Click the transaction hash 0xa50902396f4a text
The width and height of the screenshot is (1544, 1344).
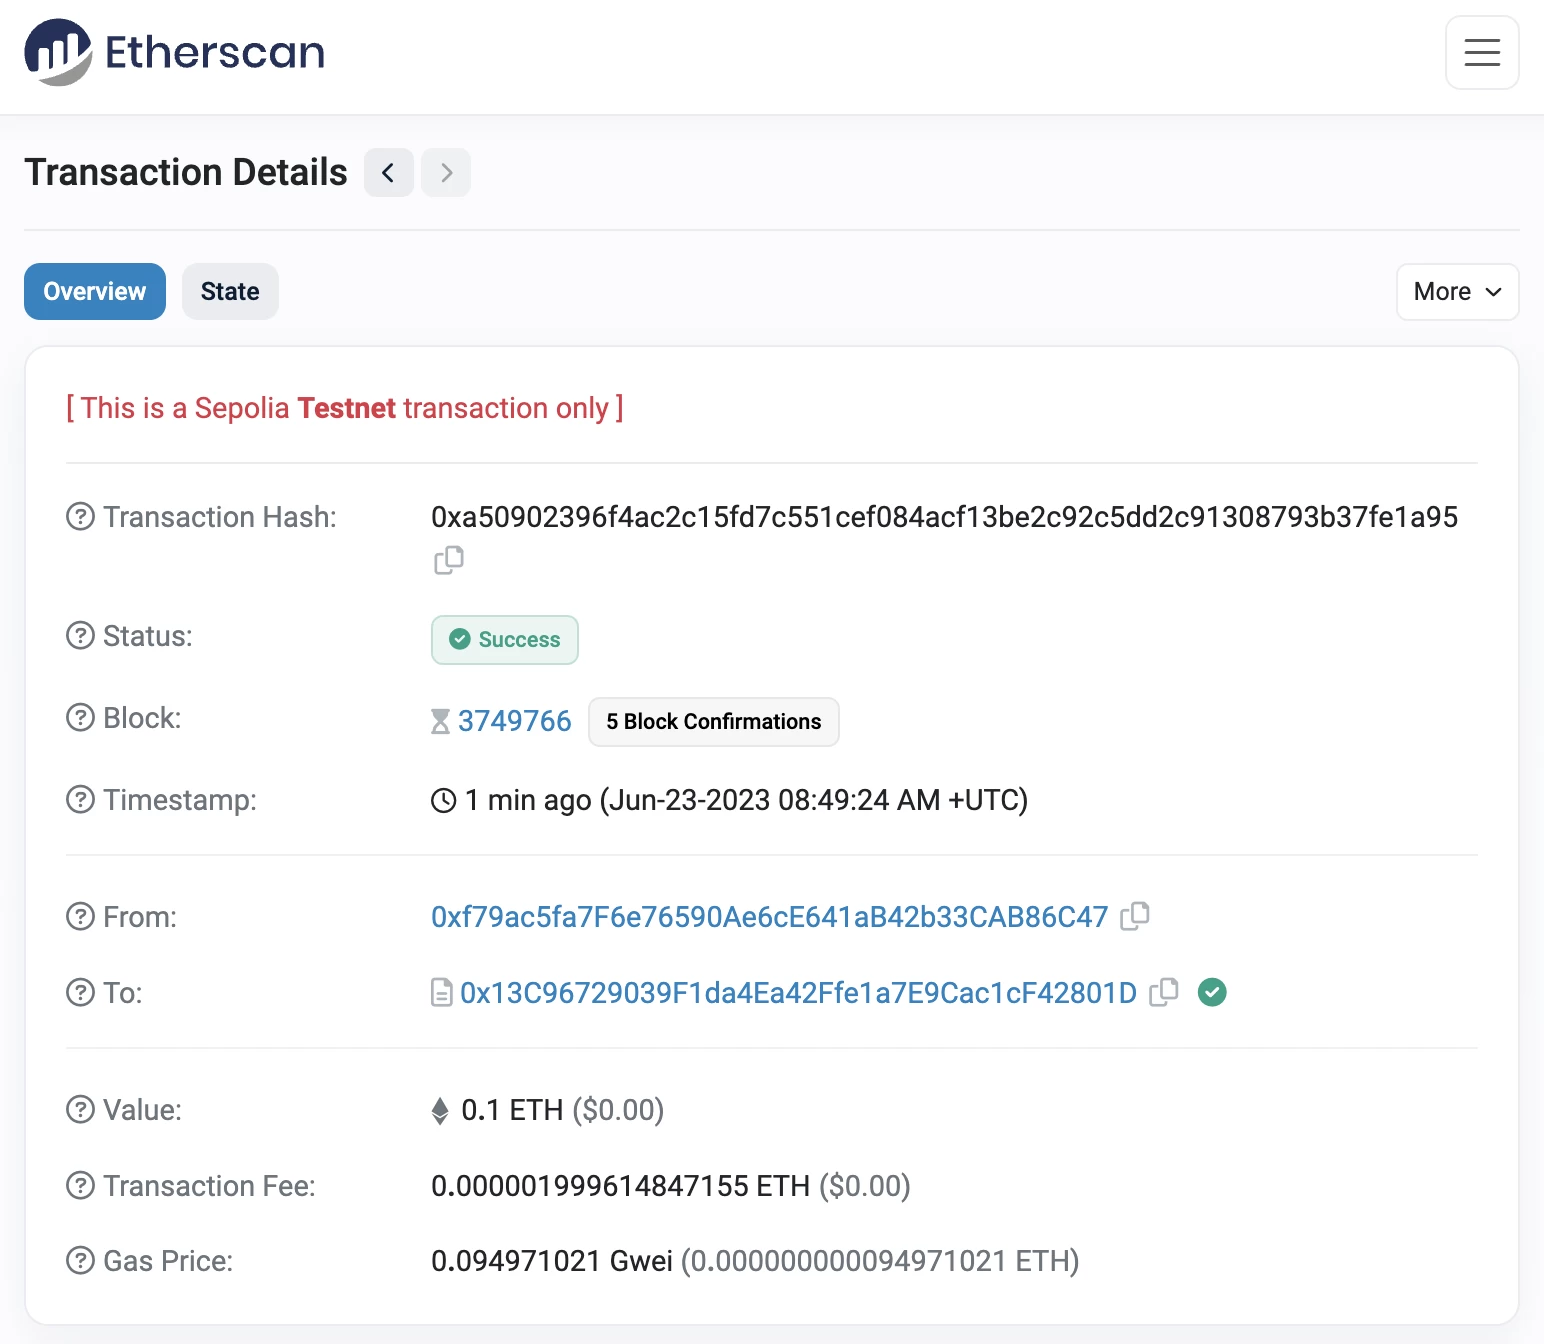tap(945, 517)
